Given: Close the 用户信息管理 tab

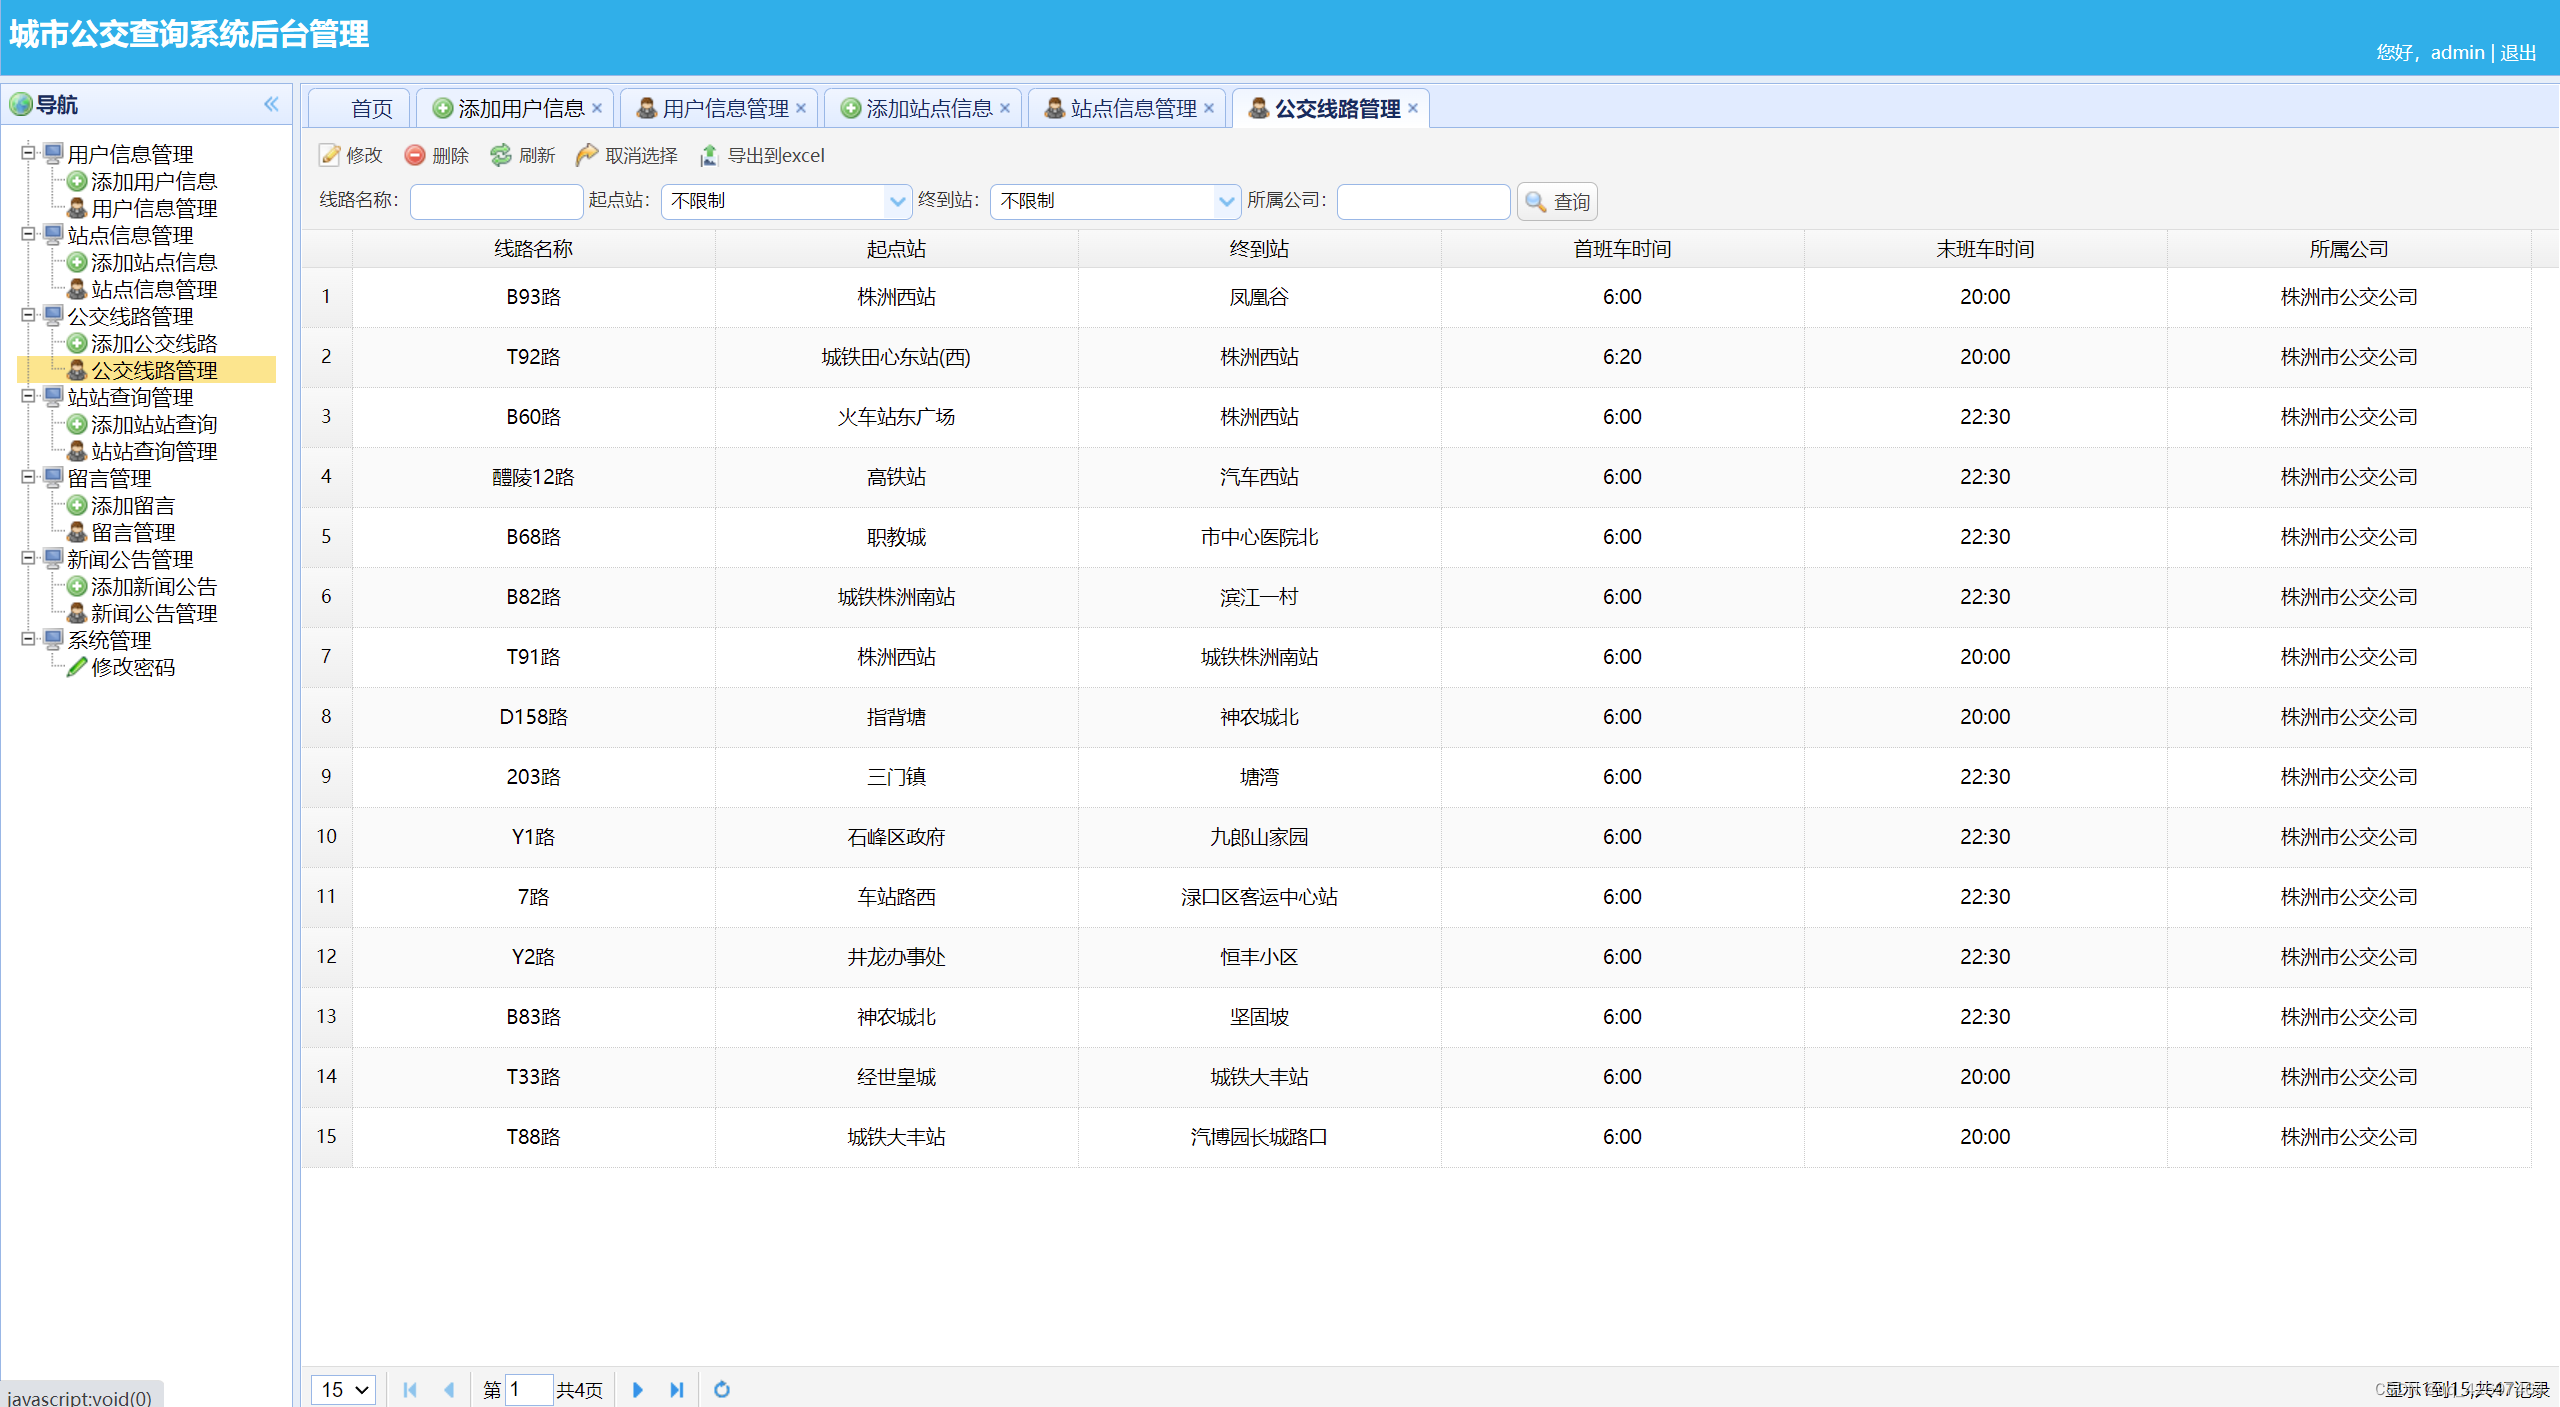Looking at the screenshot, I should click(x=801, y=108).
